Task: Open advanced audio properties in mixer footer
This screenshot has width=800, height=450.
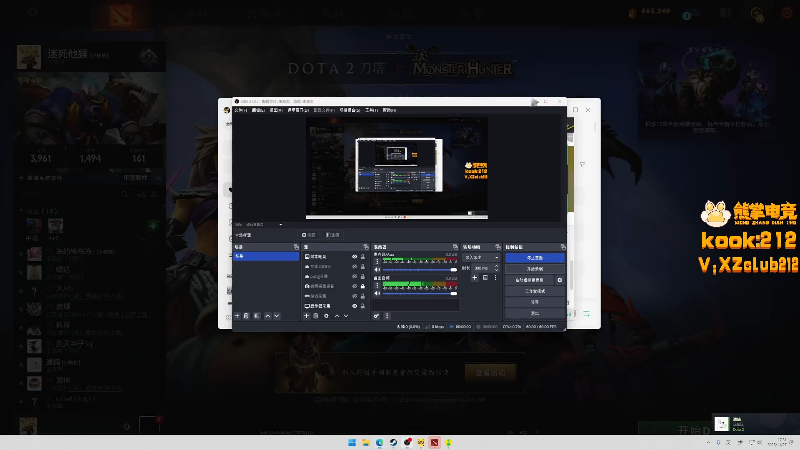Action: pyautogui.click(x=377, y=316)
